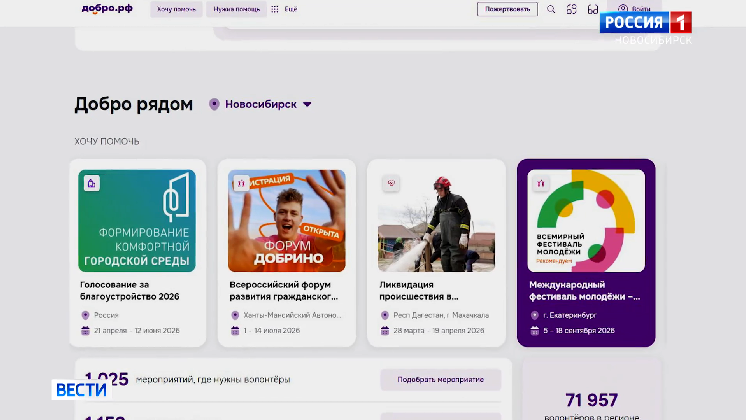Click the Войти login button

click(x=634, y=9)
